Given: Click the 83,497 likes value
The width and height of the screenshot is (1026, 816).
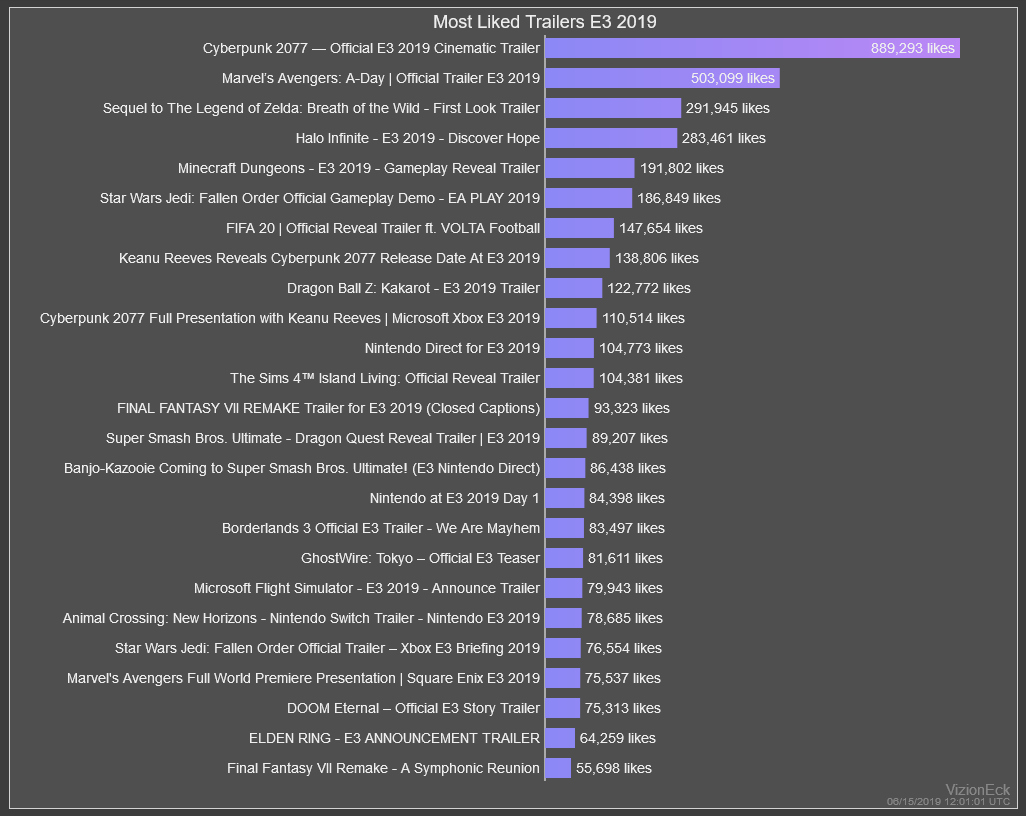Looking at the screenshot, I should pyautogui.click(x=626, y=528).
